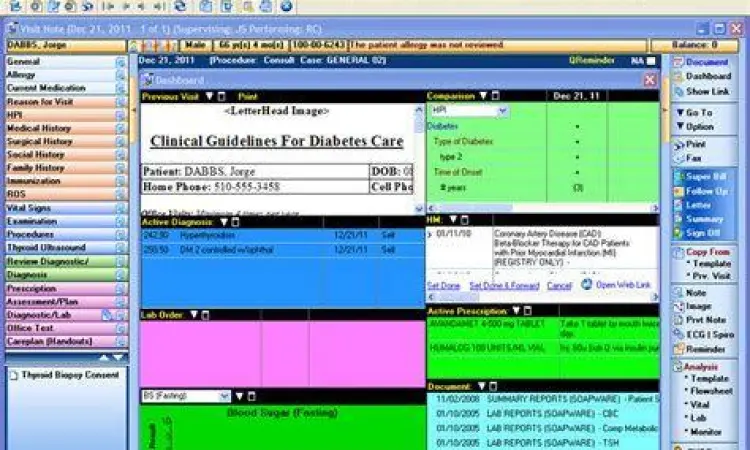Click the Document icon in the right panel
Viewport: 750px width, 450px height.
678,62
